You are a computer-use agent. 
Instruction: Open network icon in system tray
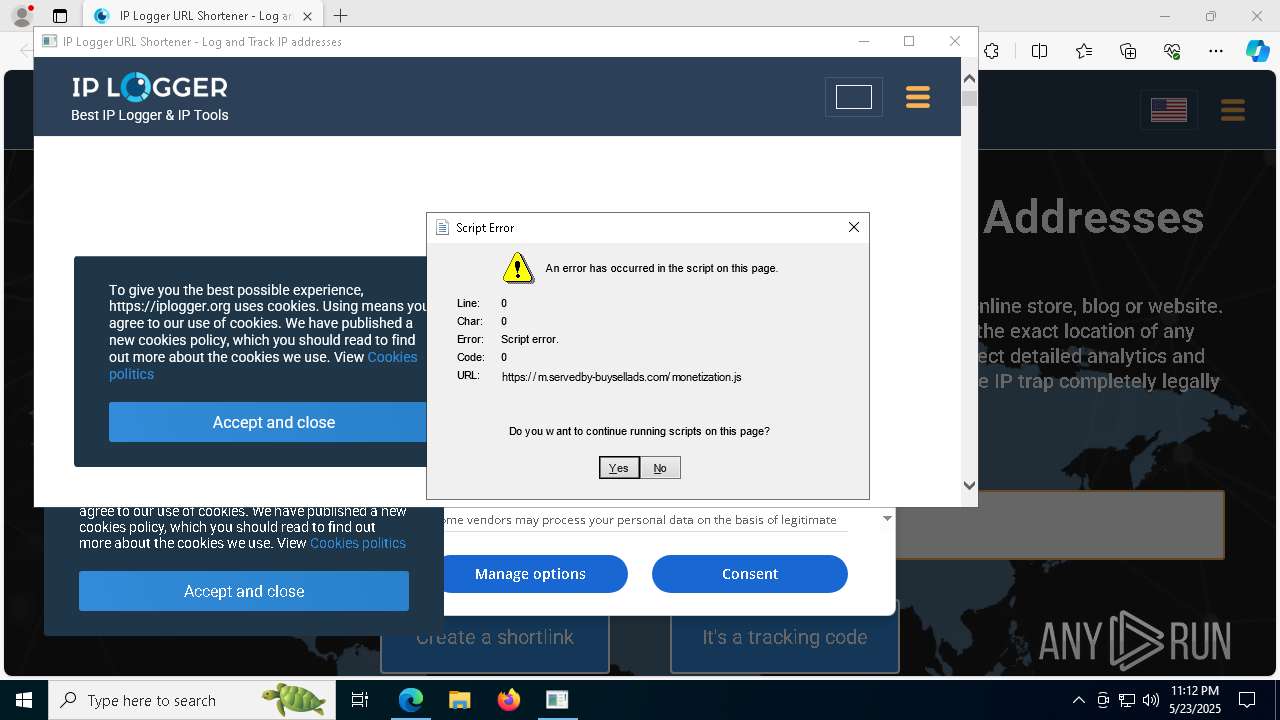coord(1127,700)
